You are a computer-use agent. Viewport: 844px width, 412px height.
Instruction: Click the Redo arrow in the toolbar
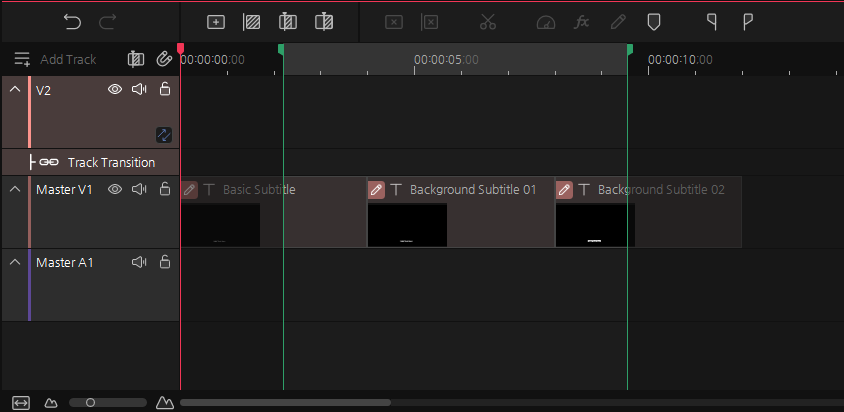pyautogui.click(x=108, y=21)
